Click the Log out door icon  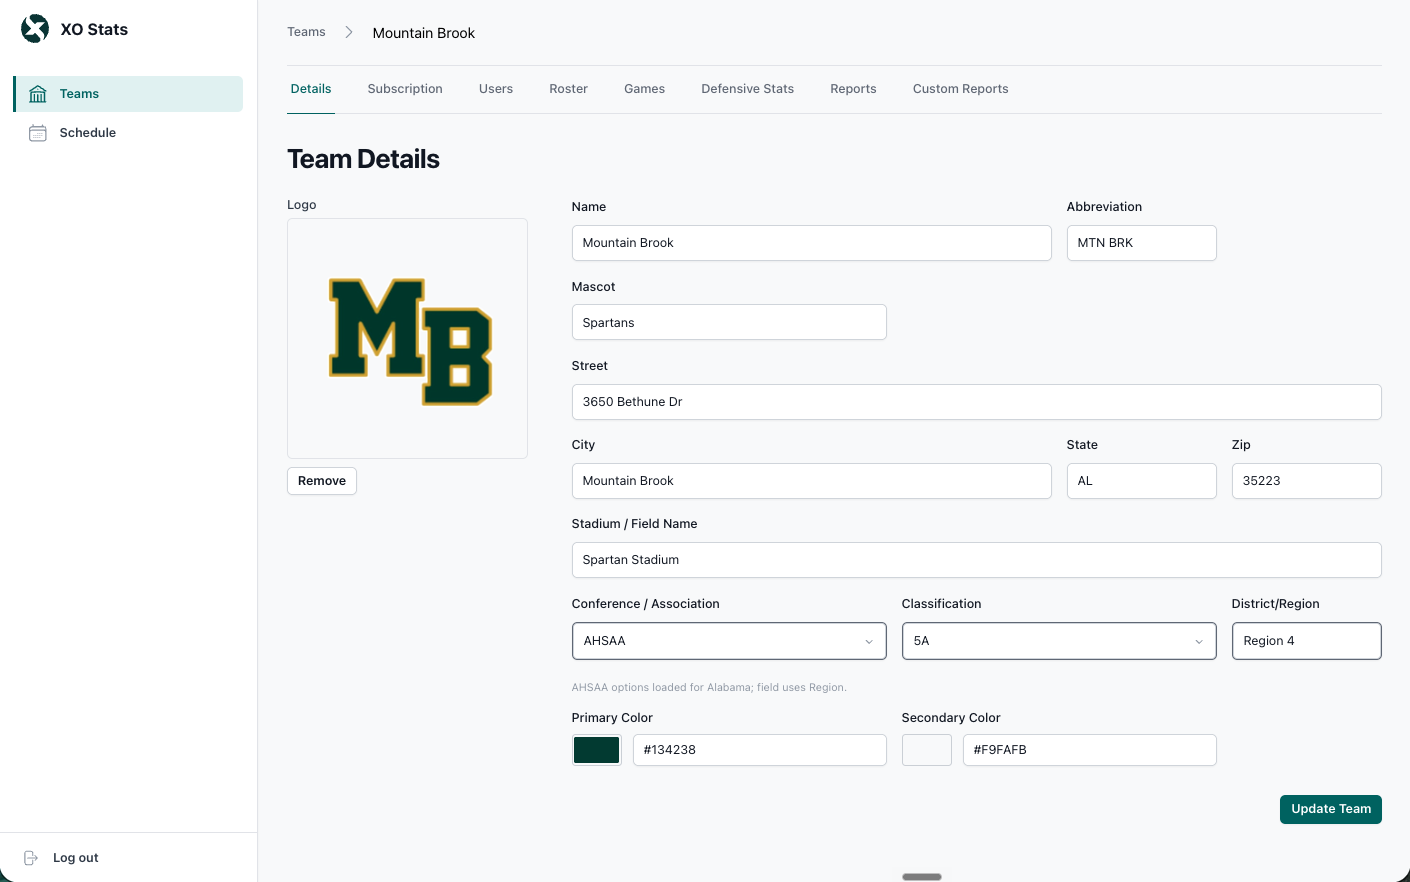(x=31, y=858)
